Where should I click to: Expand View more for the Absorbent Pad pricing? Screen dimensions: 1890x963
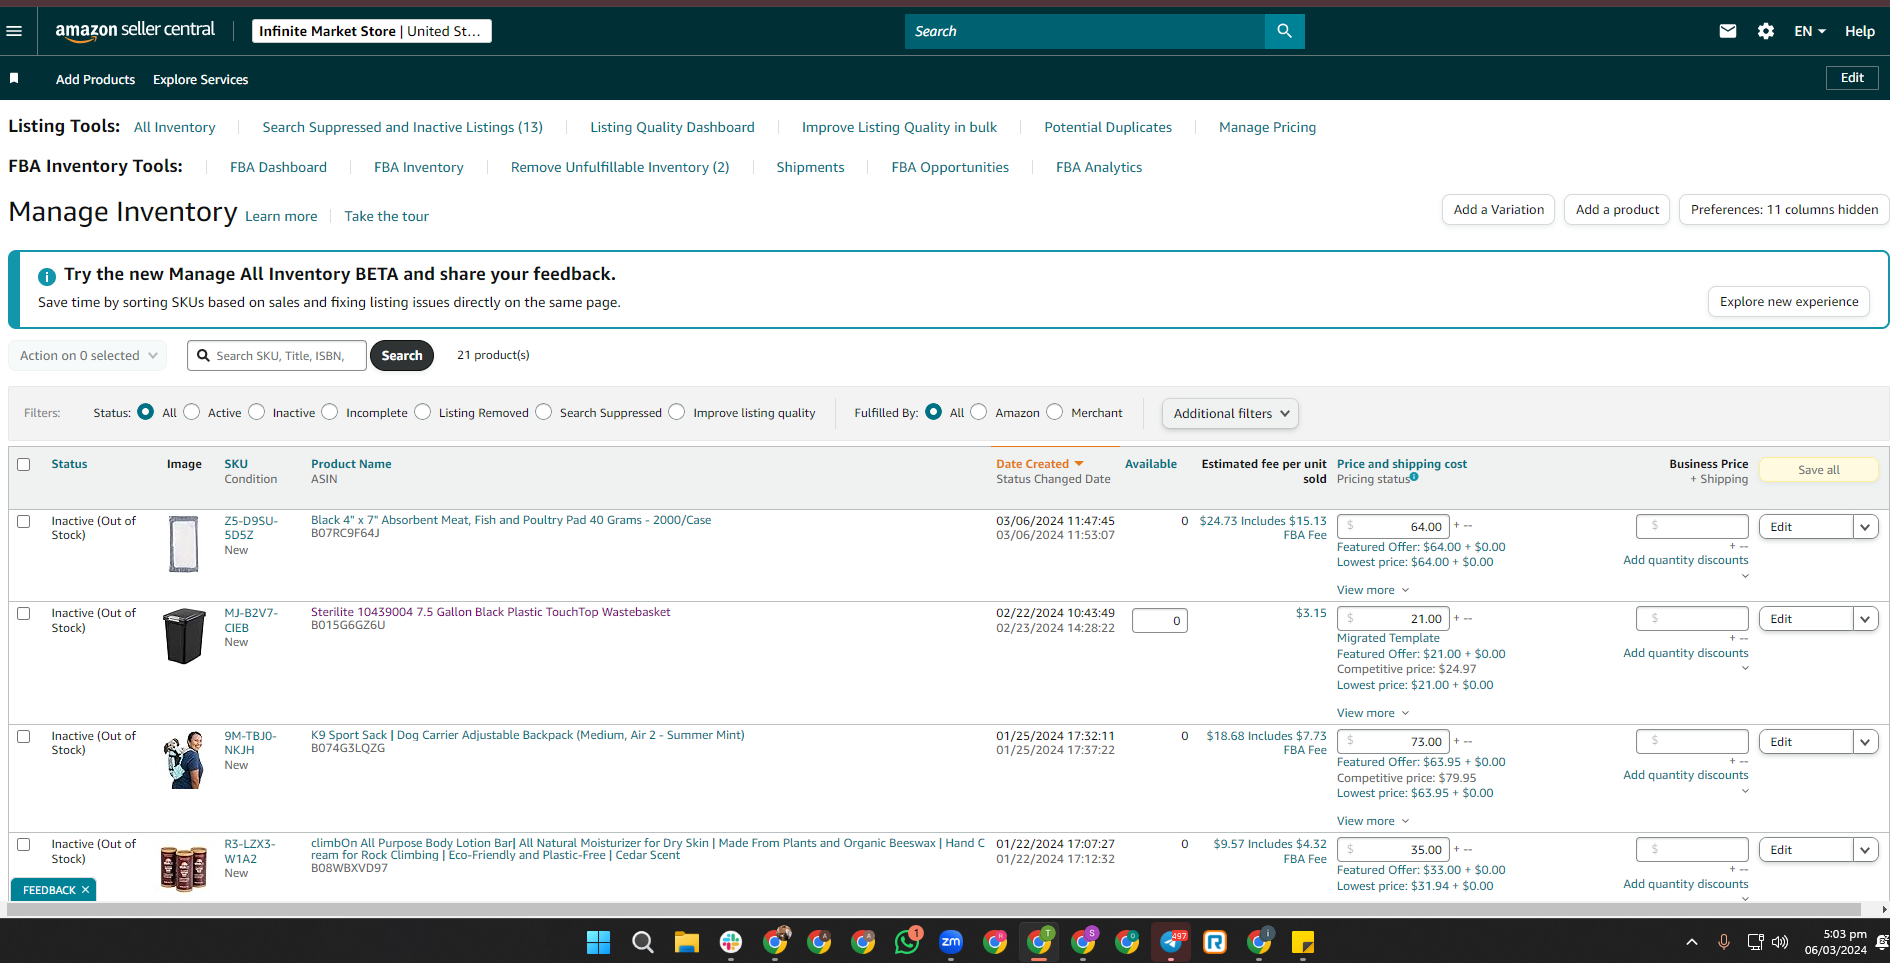[1373, 590]
